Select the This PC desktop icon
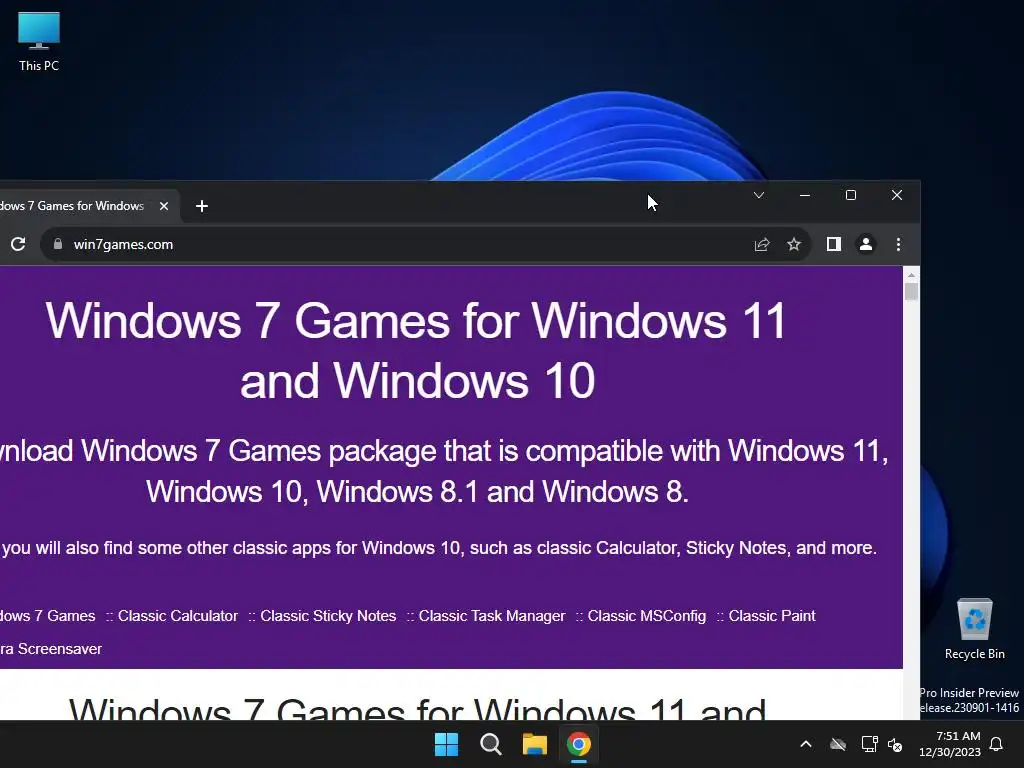The width and height of the screenshot is (1024, 768). point(39,42)
